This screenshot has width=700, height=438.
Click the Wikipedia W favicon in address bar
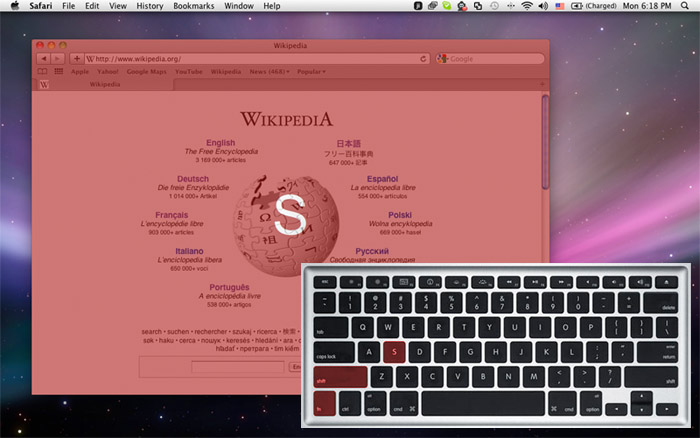(x=90, y=59)
